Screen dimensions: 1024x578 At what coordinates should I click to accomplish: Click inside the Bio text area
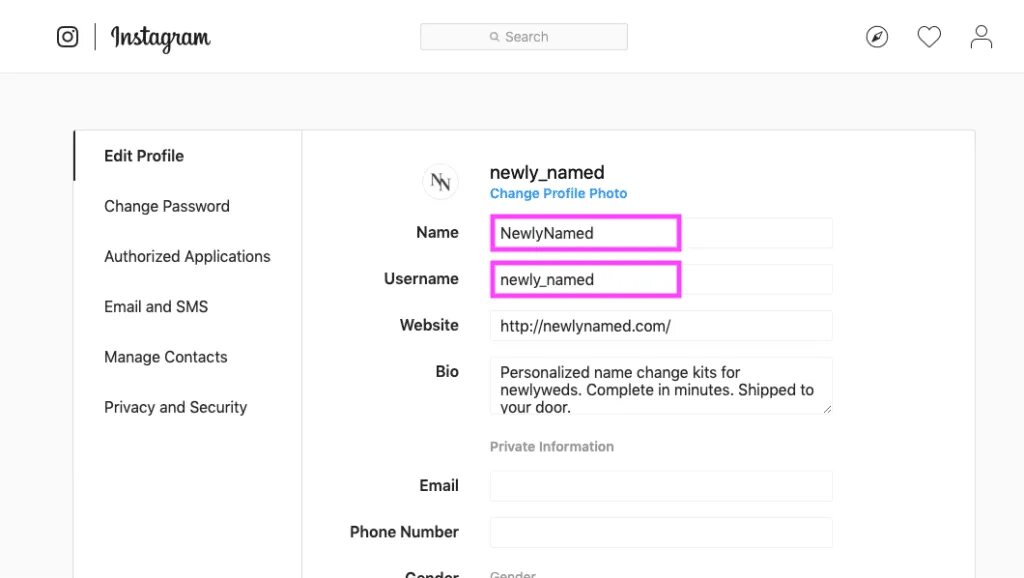click(661, 385)
